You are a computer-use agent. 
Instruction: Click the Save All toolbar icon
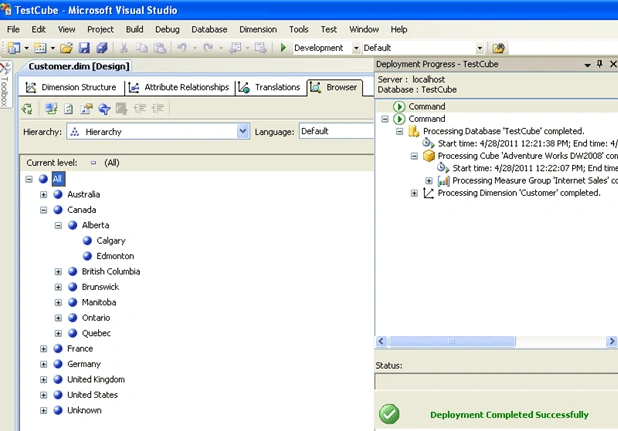pyautogui.click(x=102, y=48)
